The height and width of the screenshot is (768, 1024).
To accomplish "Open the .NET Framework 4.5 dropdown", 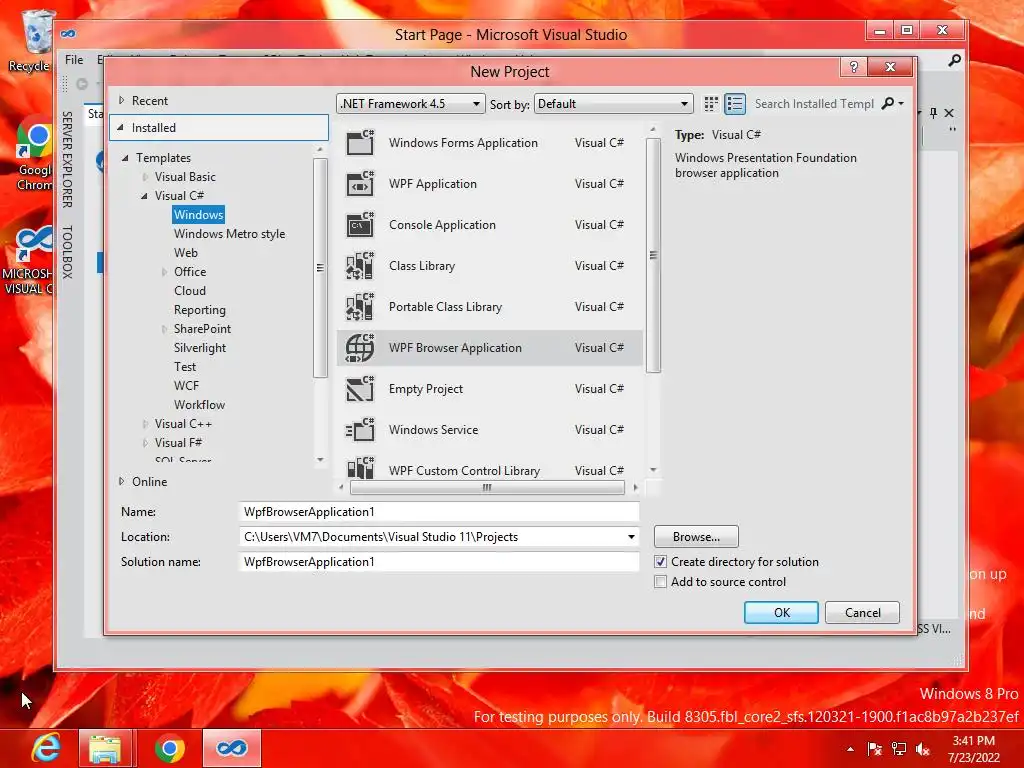I will [411, 104].
